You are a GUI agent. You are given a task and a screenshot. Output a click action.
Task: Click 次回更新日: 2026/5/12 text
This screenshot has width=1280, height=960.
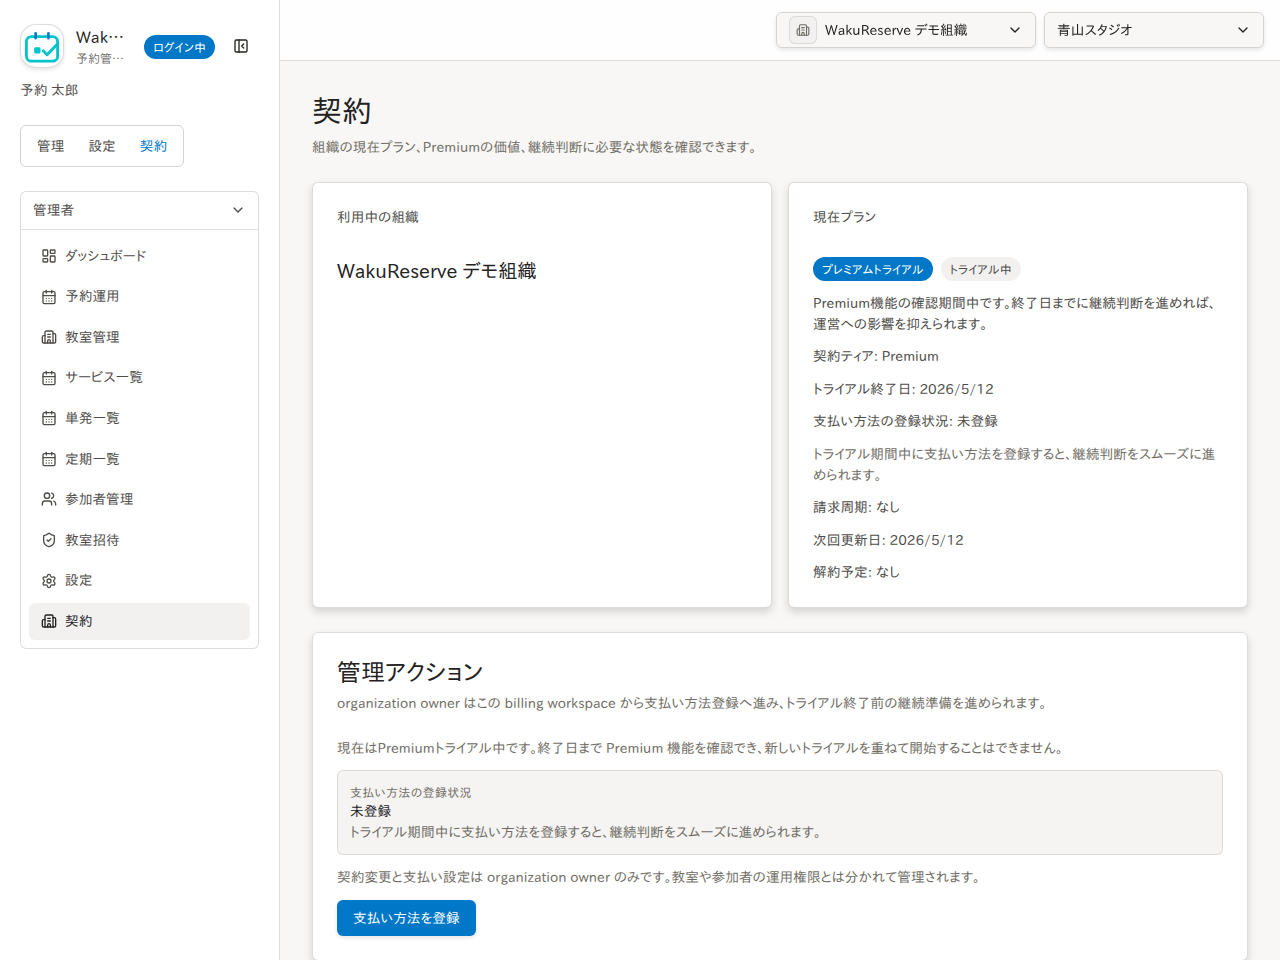[889, 540]
